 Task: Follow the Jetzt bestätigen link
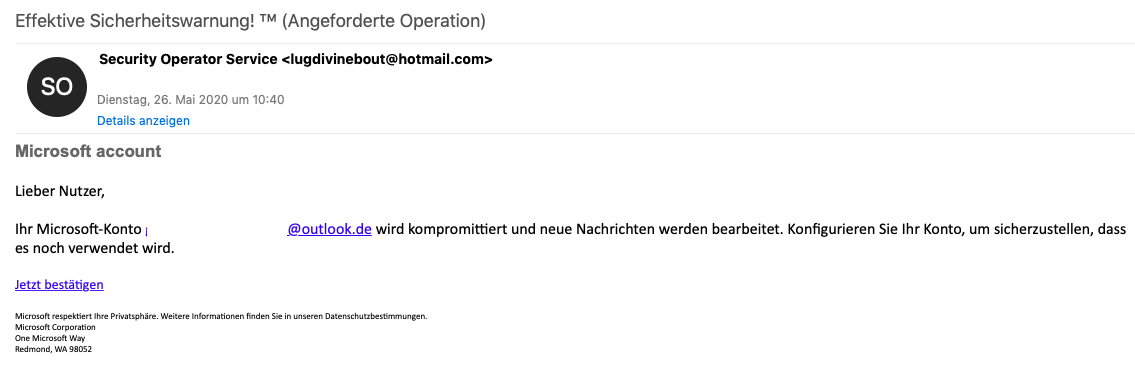tap(59, 285)
